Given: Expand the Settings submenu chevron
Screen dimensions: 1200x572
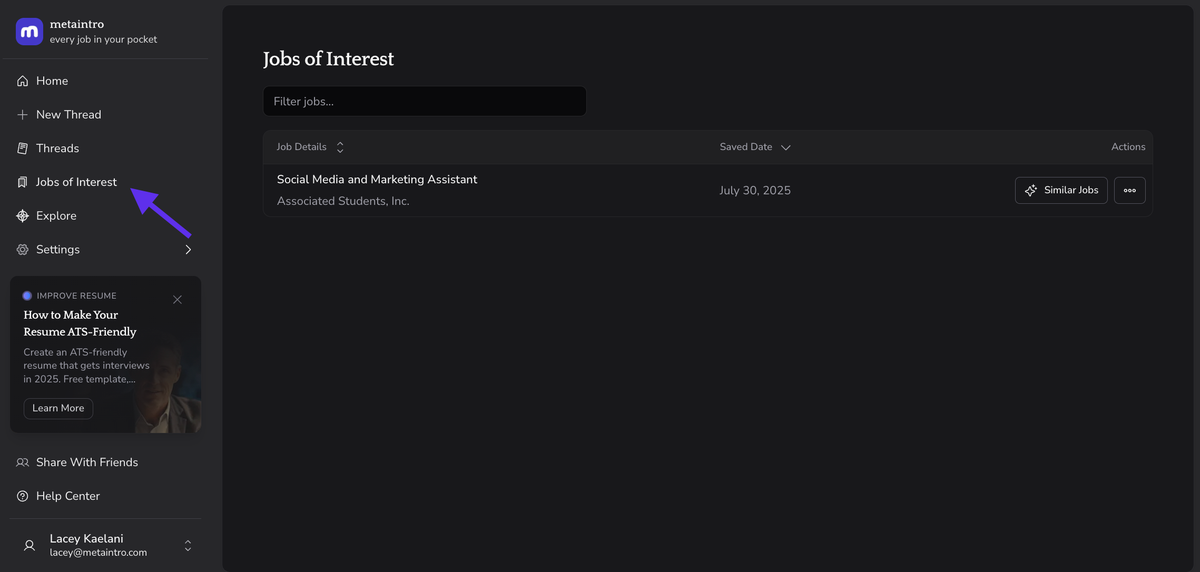Looking at the screenshot, I should pyautogui.click(x=188, y=250).
